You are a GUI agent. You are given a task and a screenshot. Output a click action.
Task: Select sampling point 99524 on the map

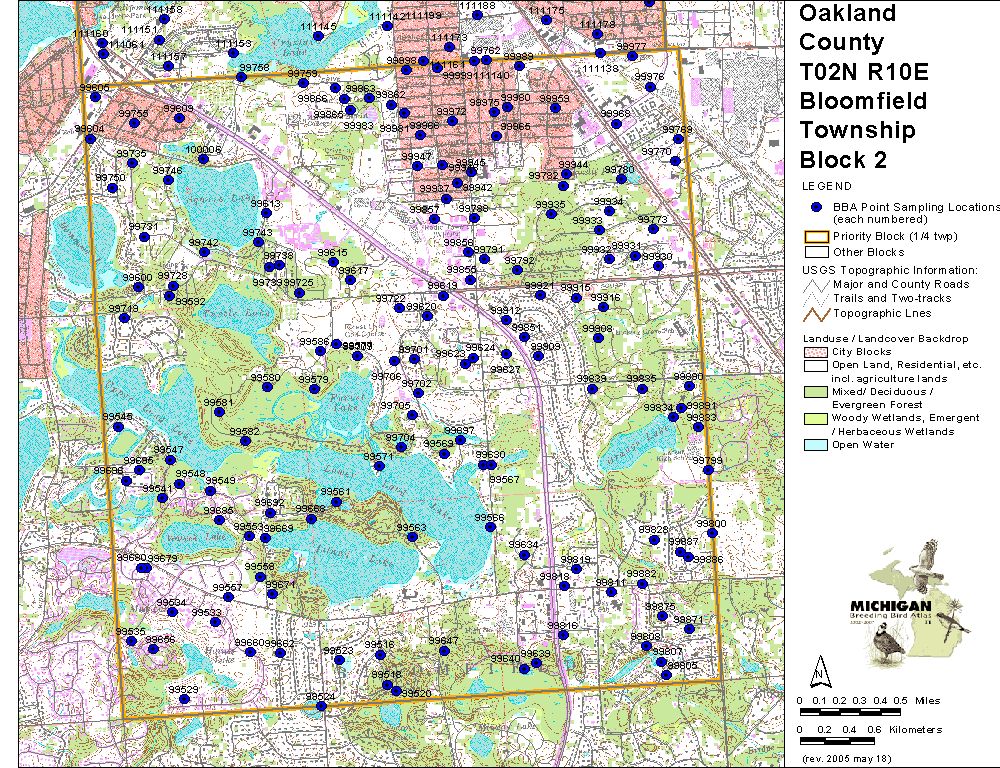pos(321,707)
